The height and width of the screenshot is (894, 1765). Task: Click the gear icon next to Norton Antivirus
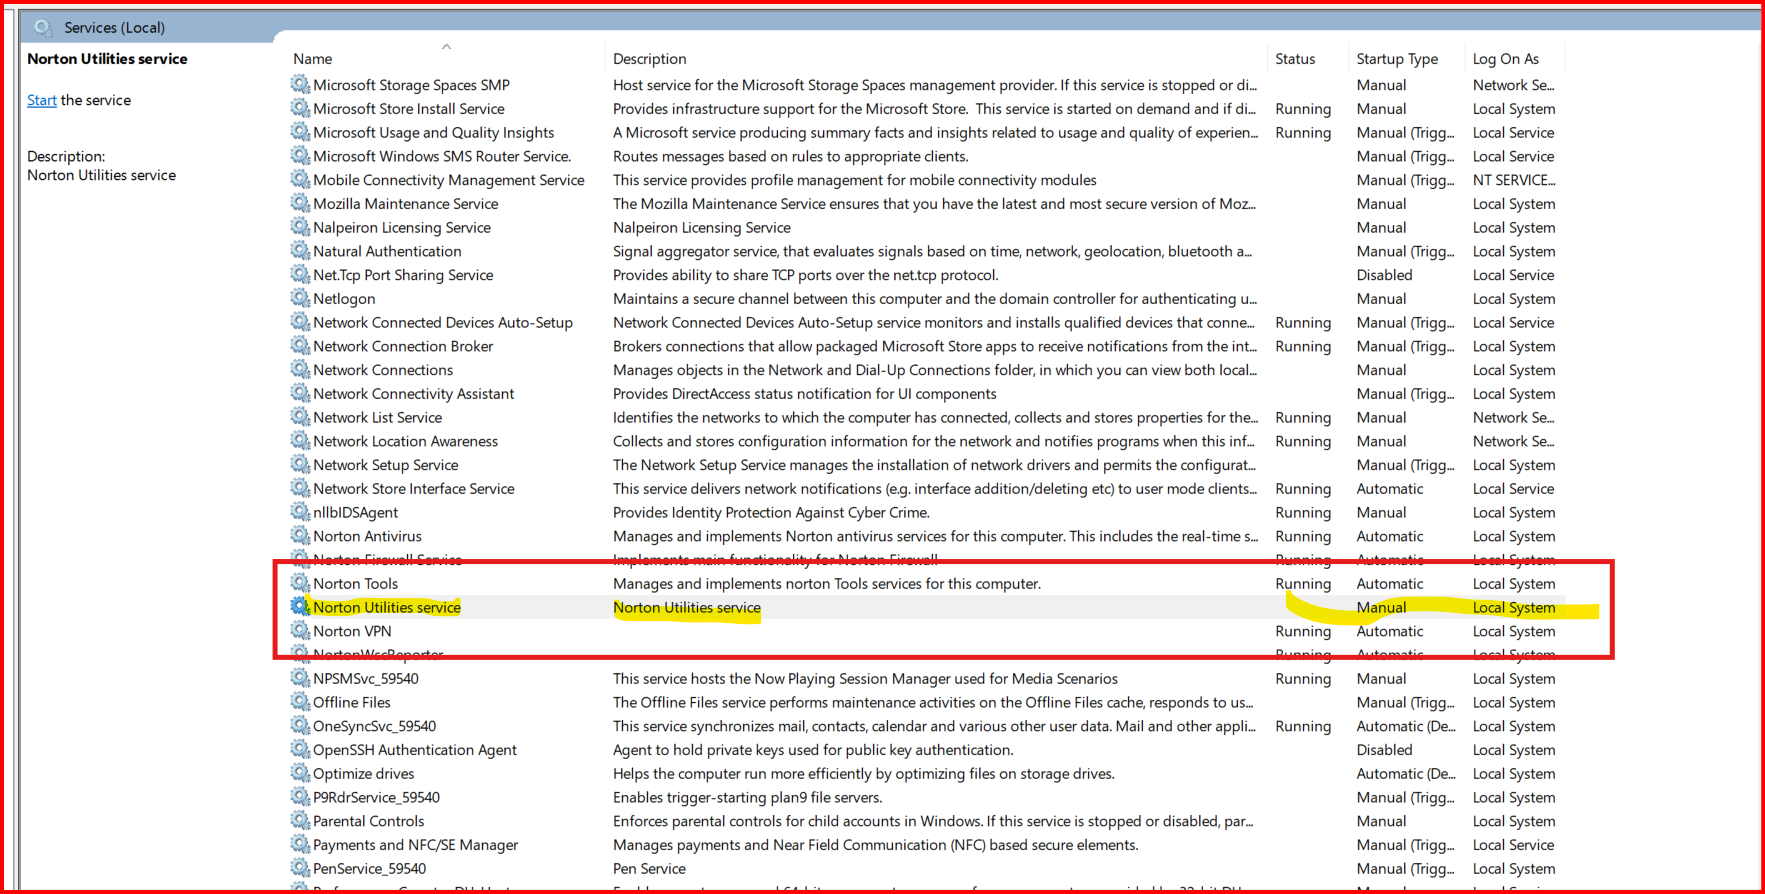click(x=300, y=536)
